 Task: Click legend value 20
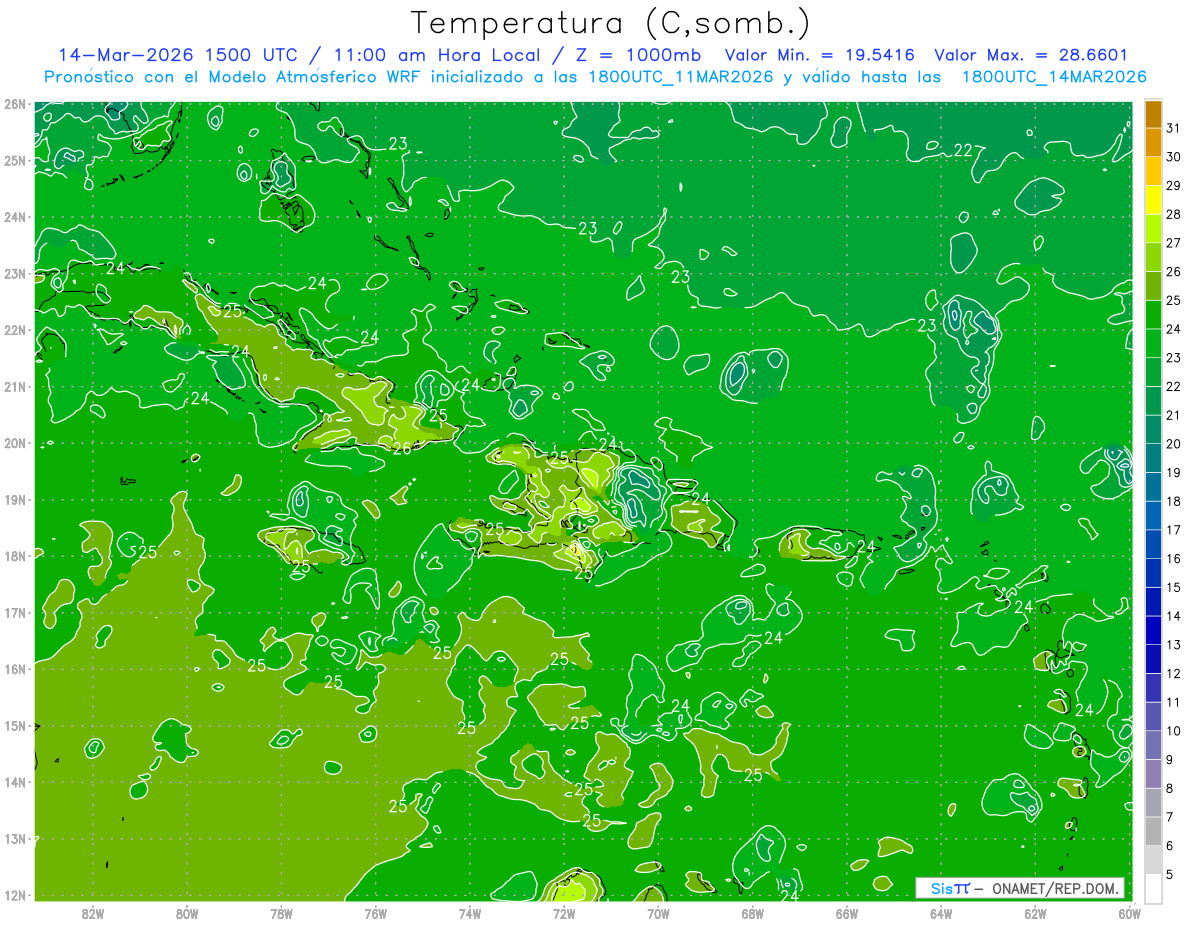tap(1173, 443)
